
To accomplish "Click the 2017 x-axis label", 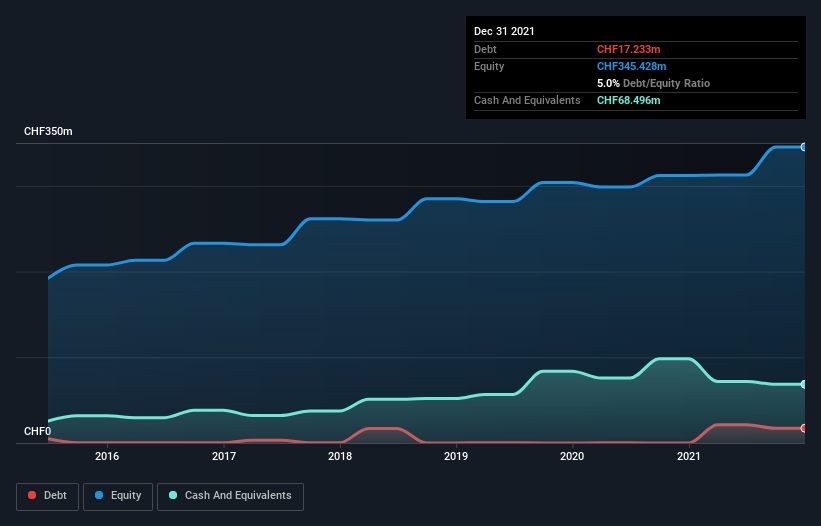I will click(224, 456).
